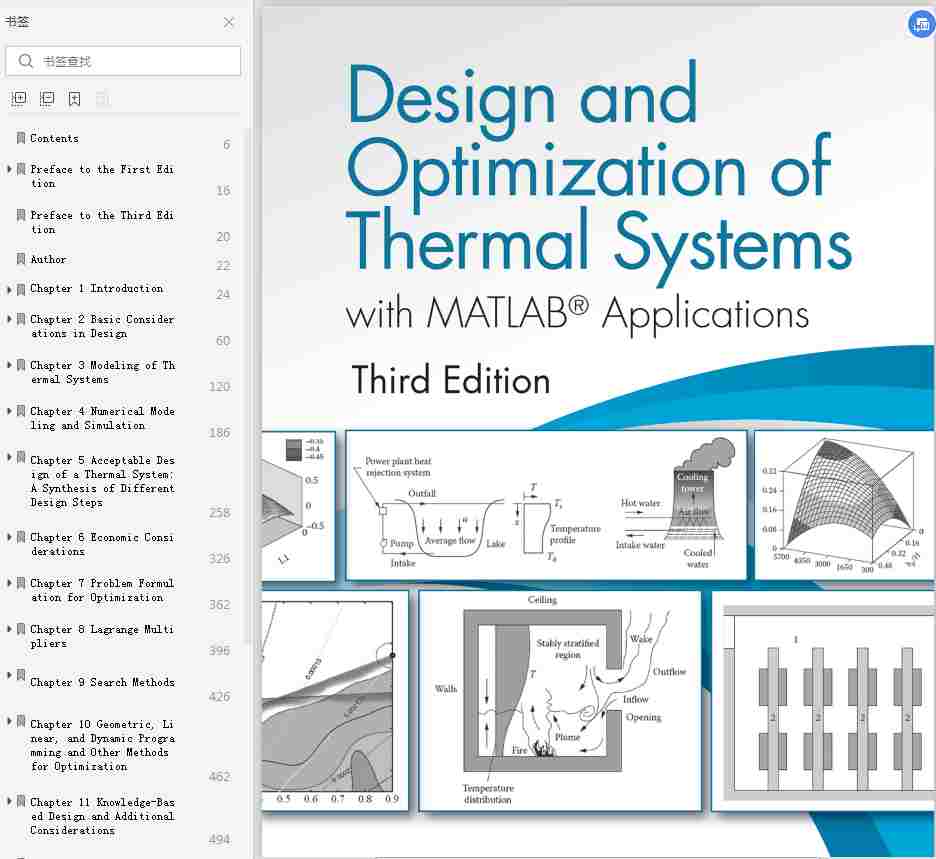This screenshot has width=936, height=859.
Task: Click the bookmark icon beside Chapter 2
Action: [21, 319]
